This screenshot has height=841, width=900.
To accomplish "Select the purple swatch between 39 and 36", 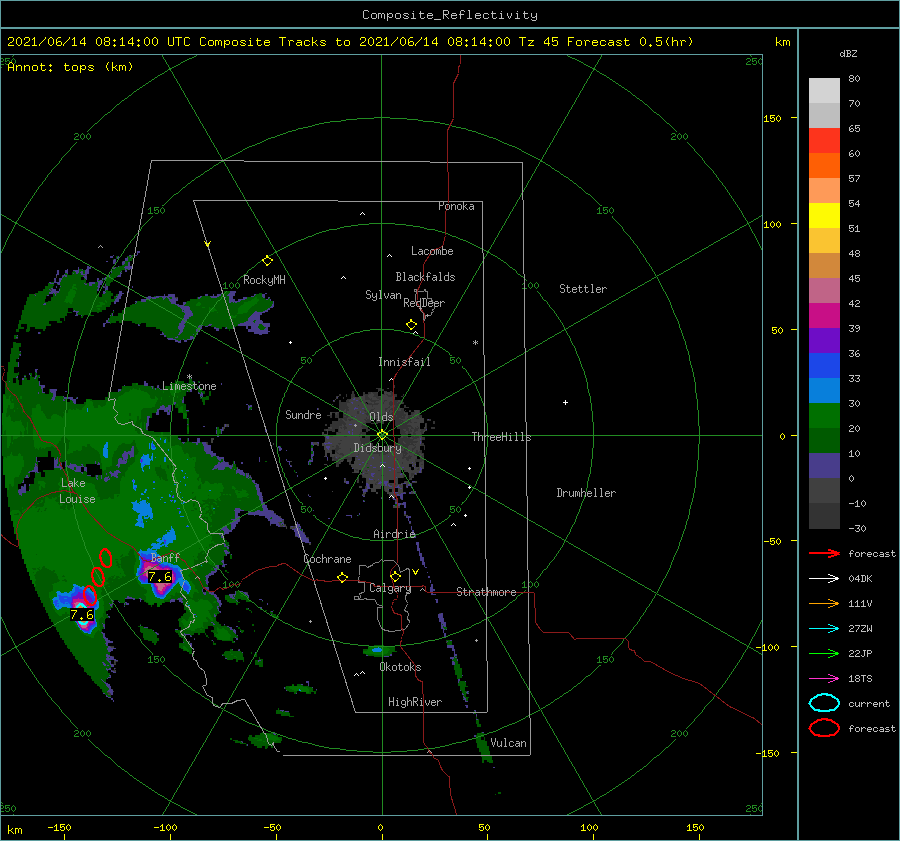I will tap(824, 340).
